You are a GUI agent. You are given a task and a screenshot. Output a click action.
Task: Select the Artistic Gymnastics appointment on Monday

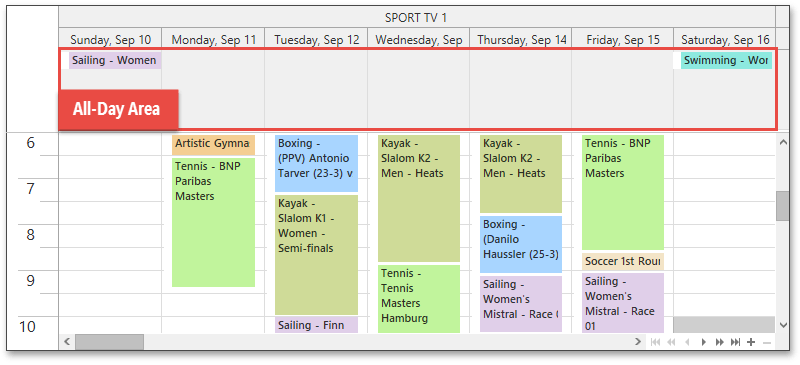coord(213,144)
